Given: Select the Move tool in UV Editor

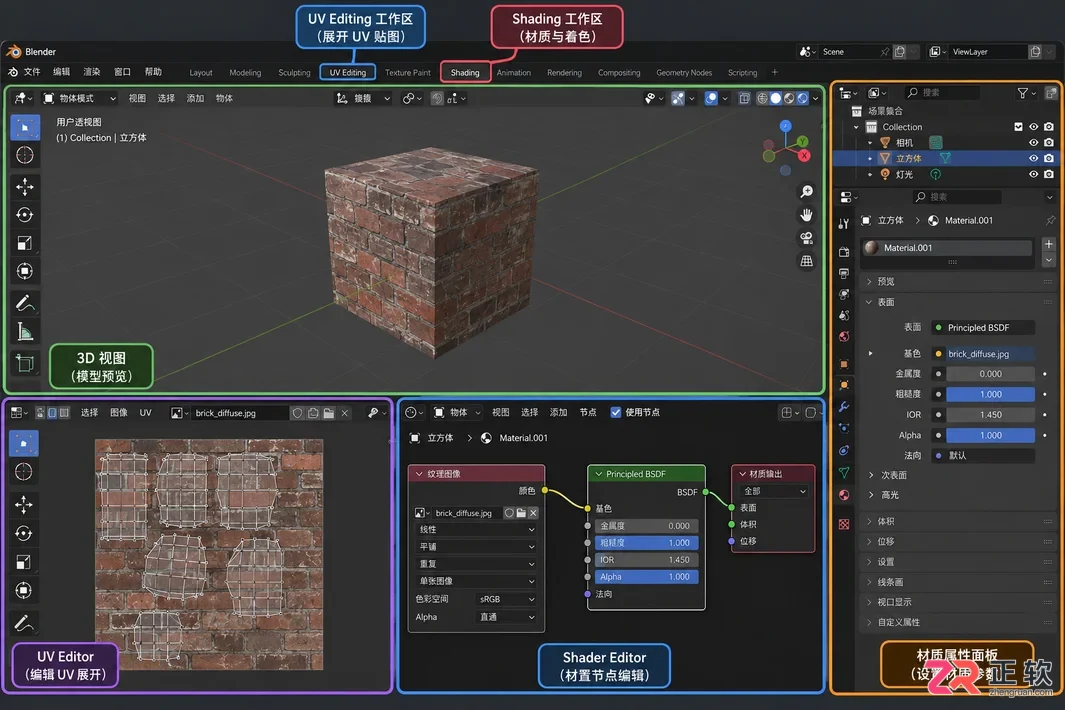Looking at the screenshot, I should (23, 504).
